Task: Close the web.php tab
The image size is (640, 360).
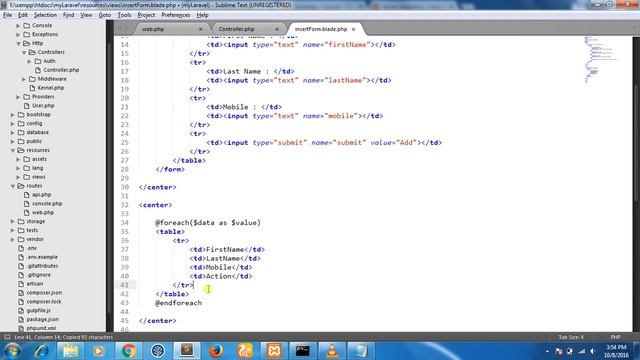Action: tap(200, 29)
